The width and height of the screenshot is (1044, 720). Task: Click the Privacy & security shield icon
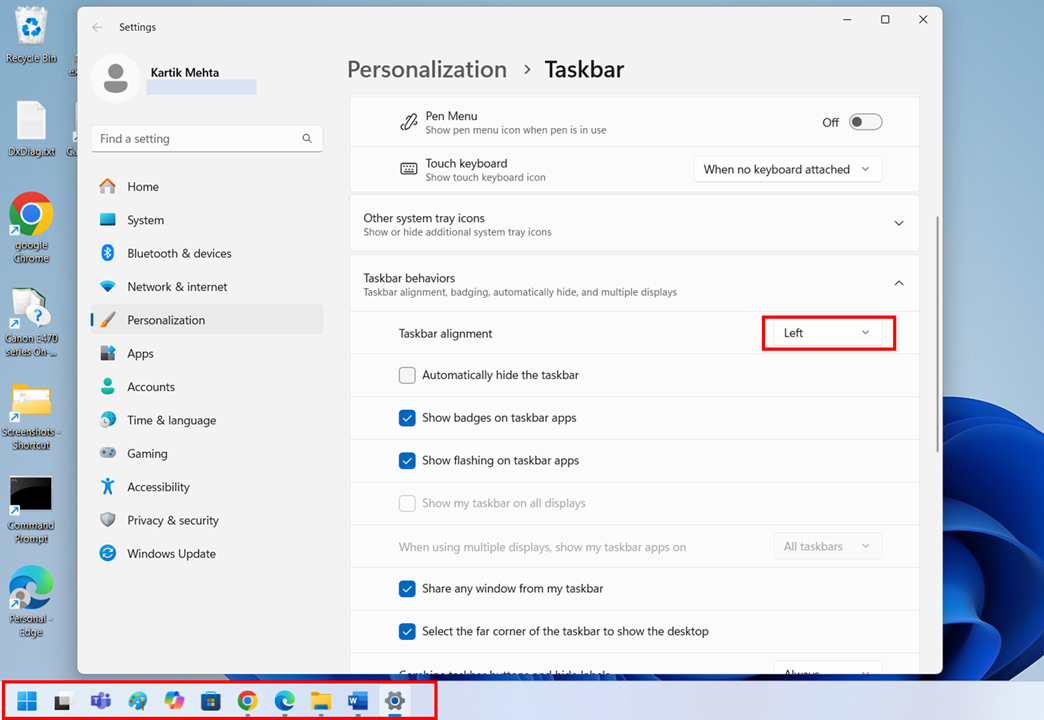point(107,520)
